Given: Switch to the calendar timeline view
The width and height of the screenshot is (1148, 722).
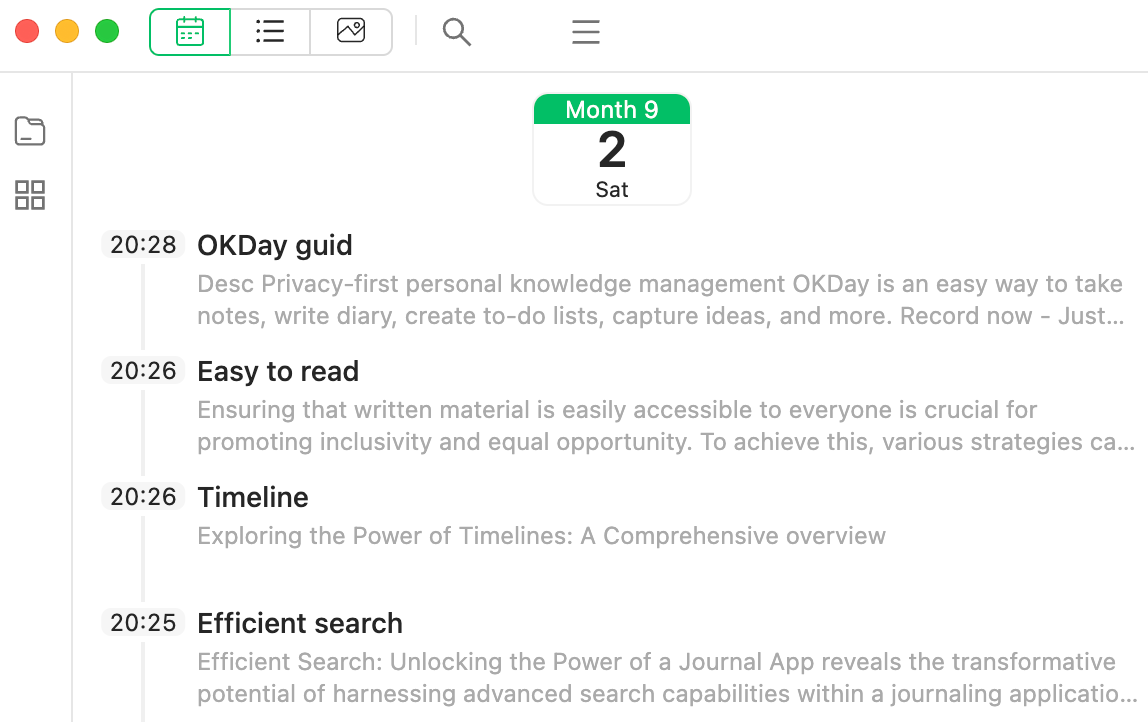Looking at the screenshot, I should [190, 32].
